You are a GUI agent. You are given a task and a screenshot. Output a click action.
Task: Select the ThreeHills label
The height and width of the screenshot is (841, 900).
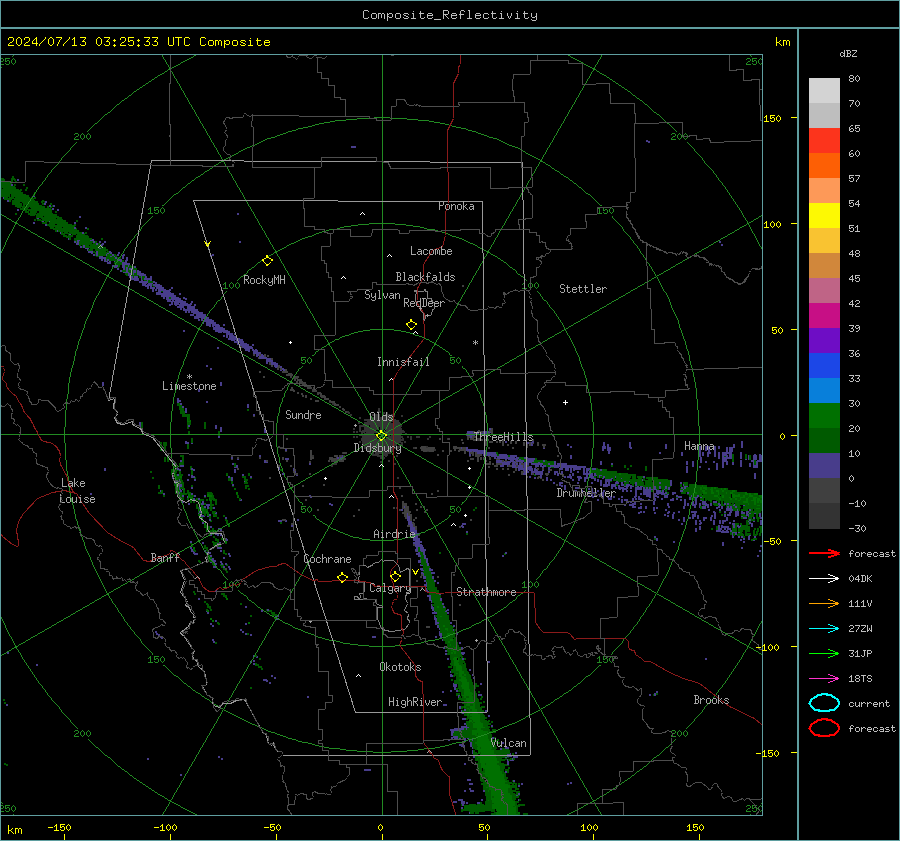coord(503,437)
